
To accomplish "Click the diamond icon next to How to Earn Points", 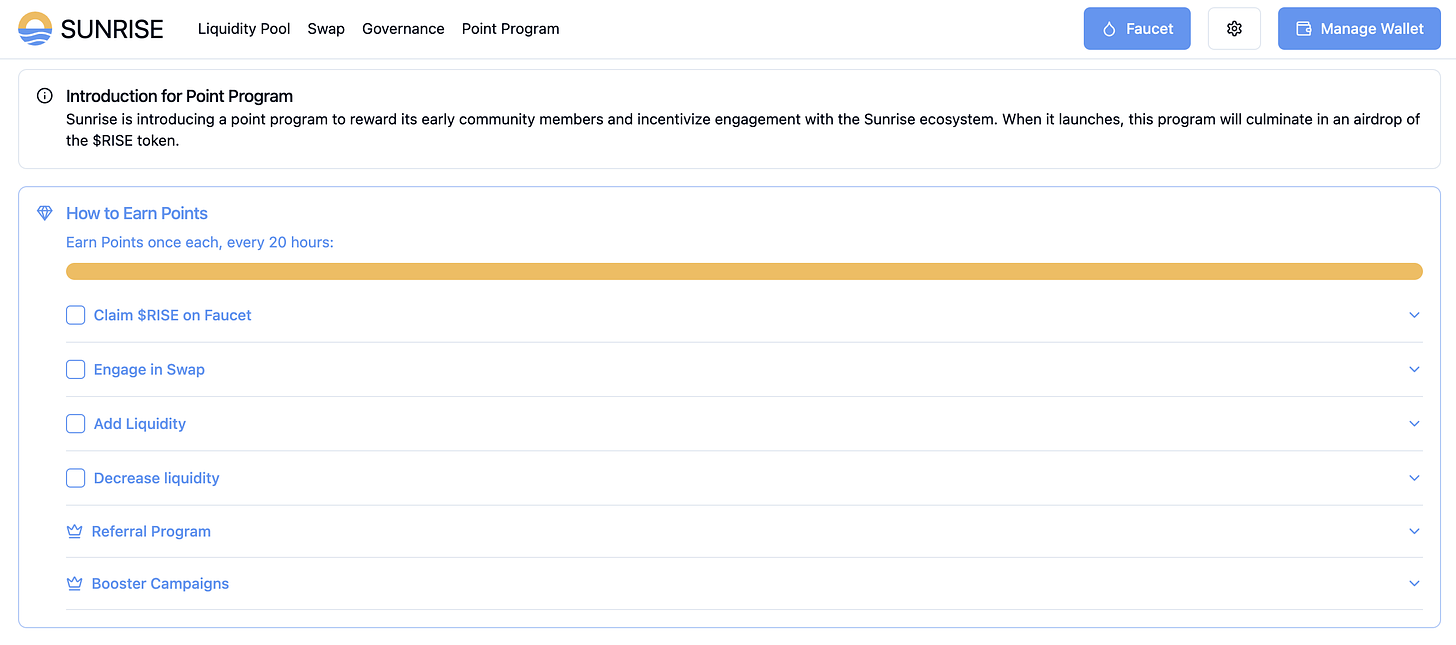I will click(44, 213).
